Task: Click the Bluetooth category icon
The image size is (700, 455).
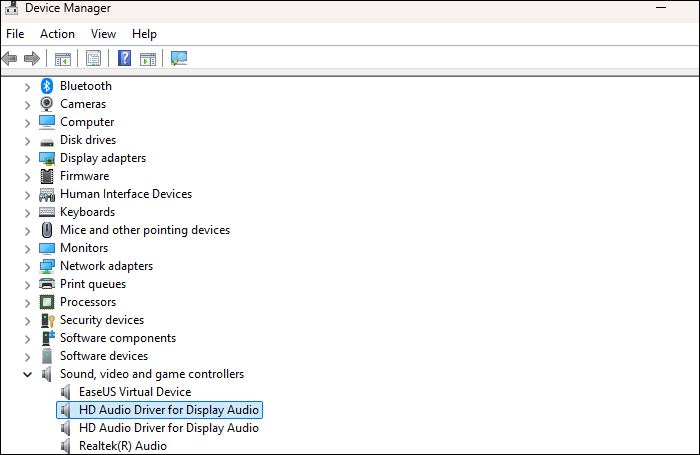Action: click(x=47, y=86)
